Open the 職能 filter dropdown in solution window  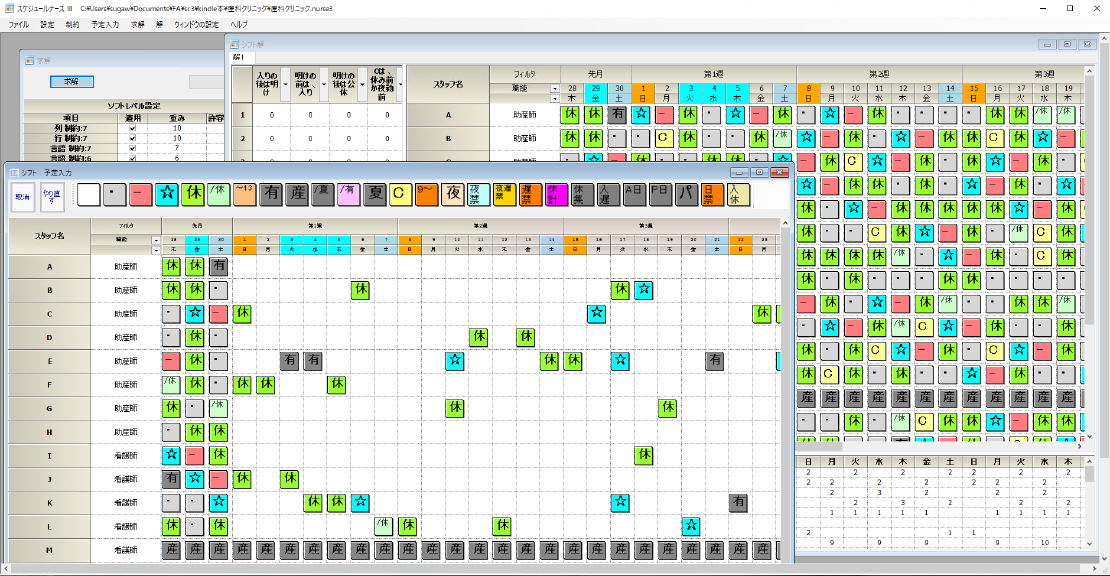click(555, 88)
